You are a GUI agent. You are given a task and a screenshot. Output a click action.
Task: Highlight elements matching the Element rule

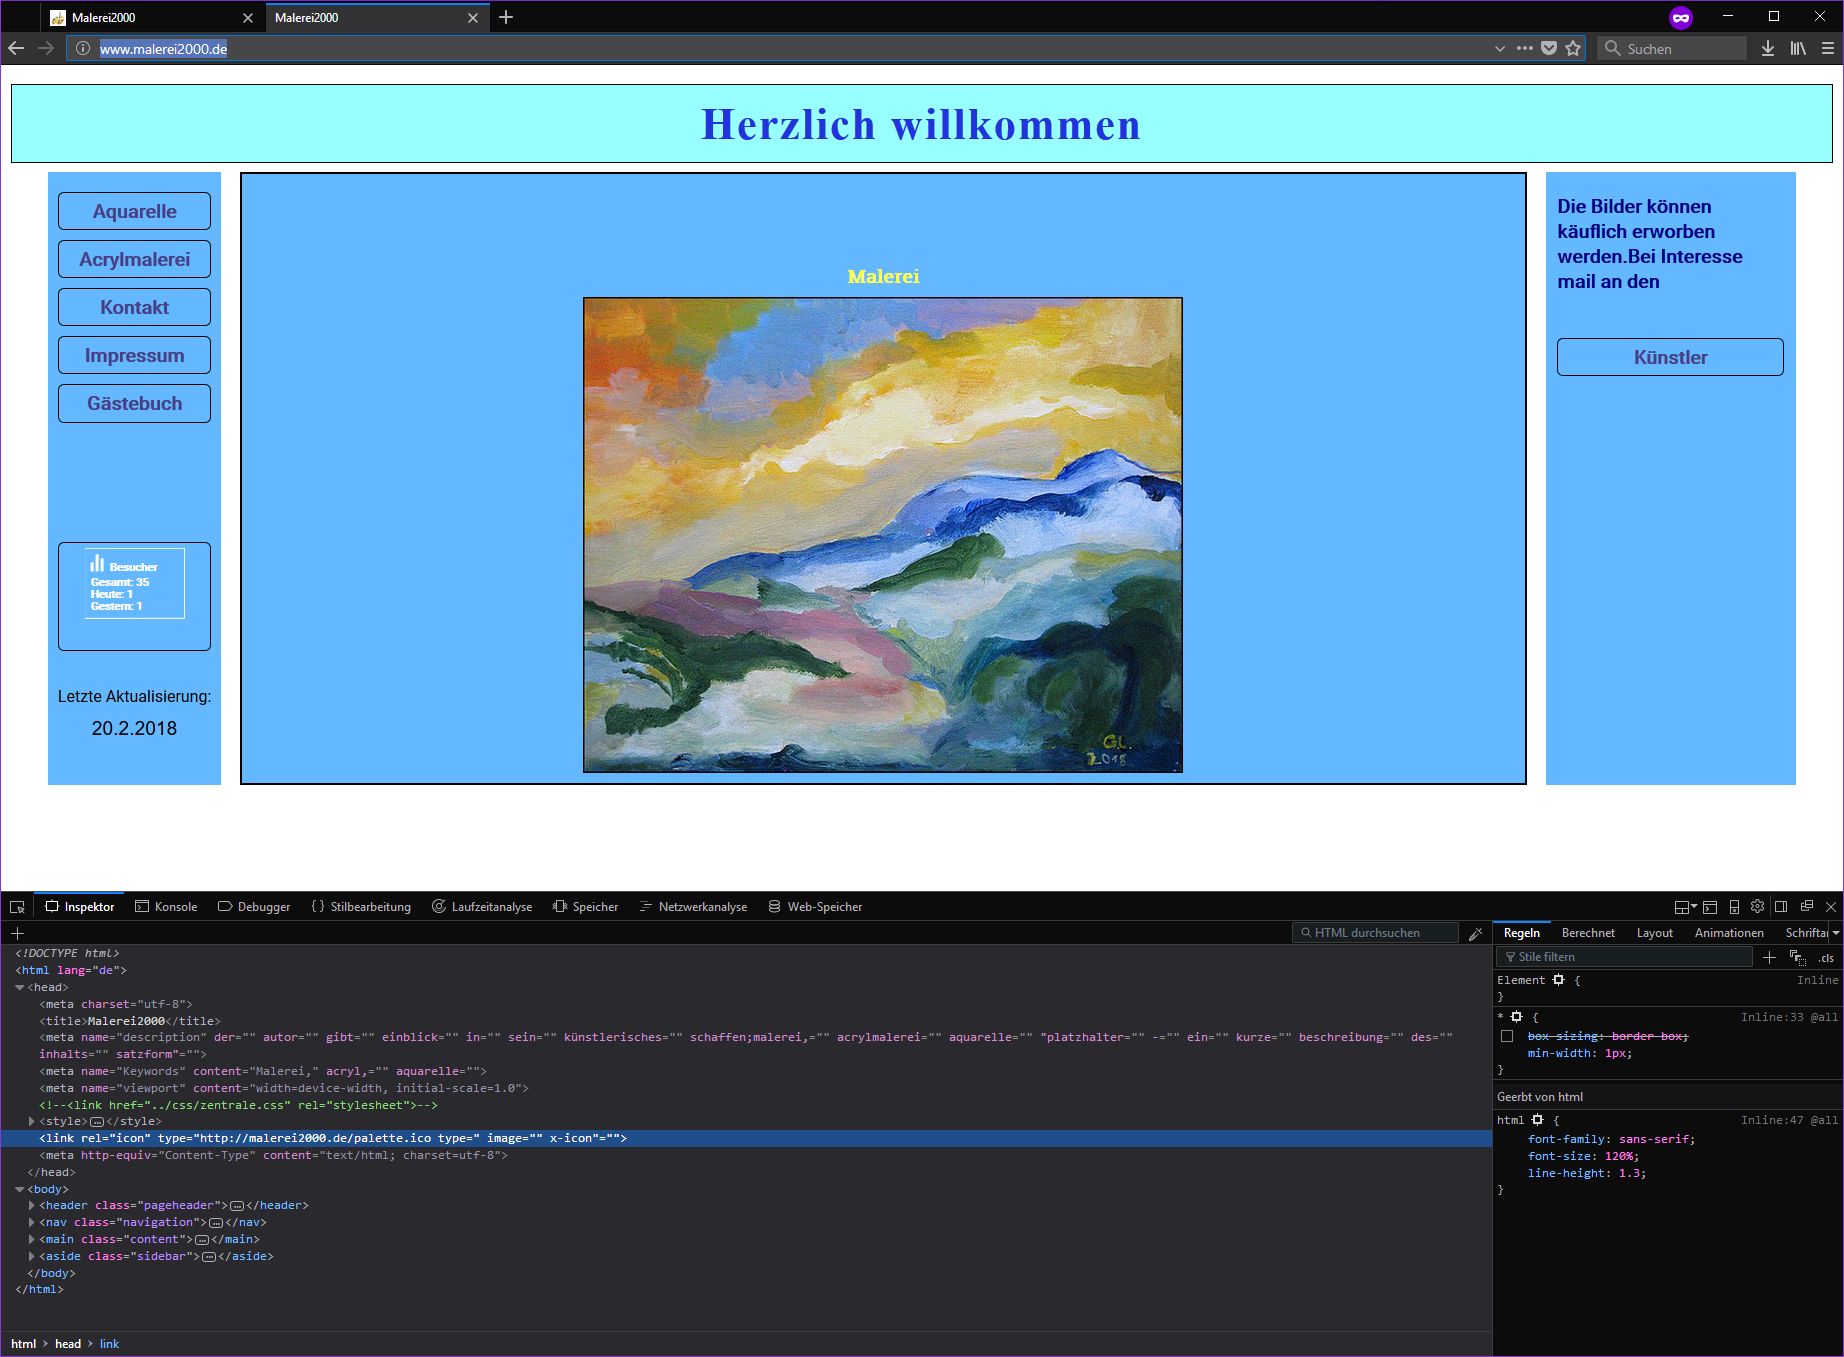click(x=1558, y=980)
